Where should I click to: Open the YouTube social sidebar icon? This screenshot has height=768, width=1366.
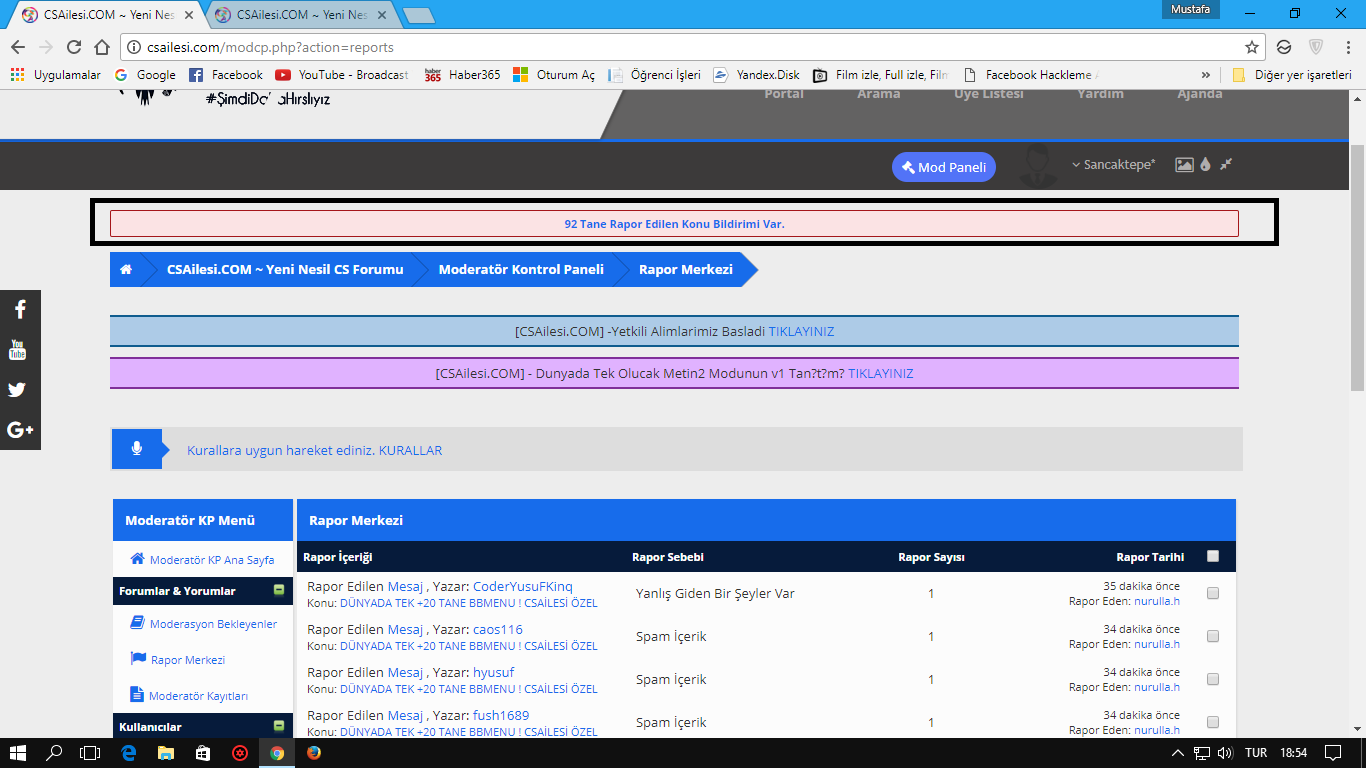(20, 350)
